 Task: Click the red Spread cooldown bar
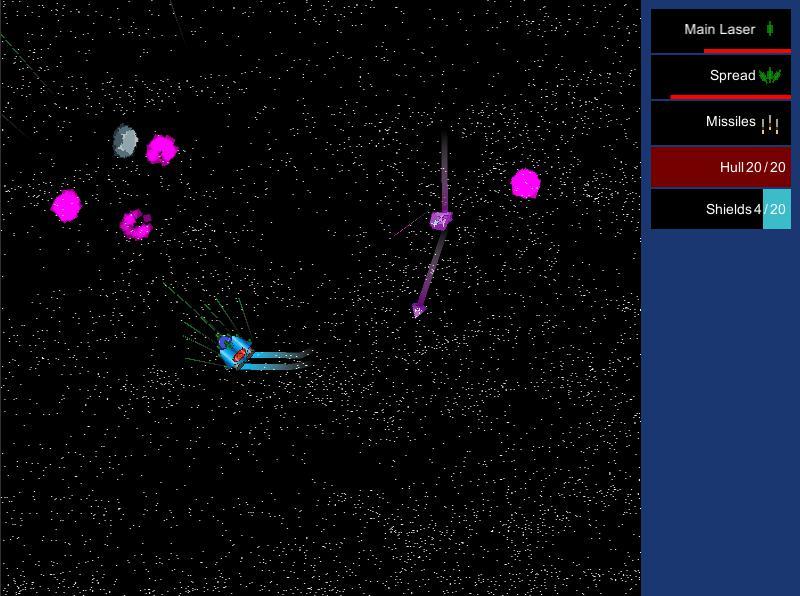tap(731, 97)
